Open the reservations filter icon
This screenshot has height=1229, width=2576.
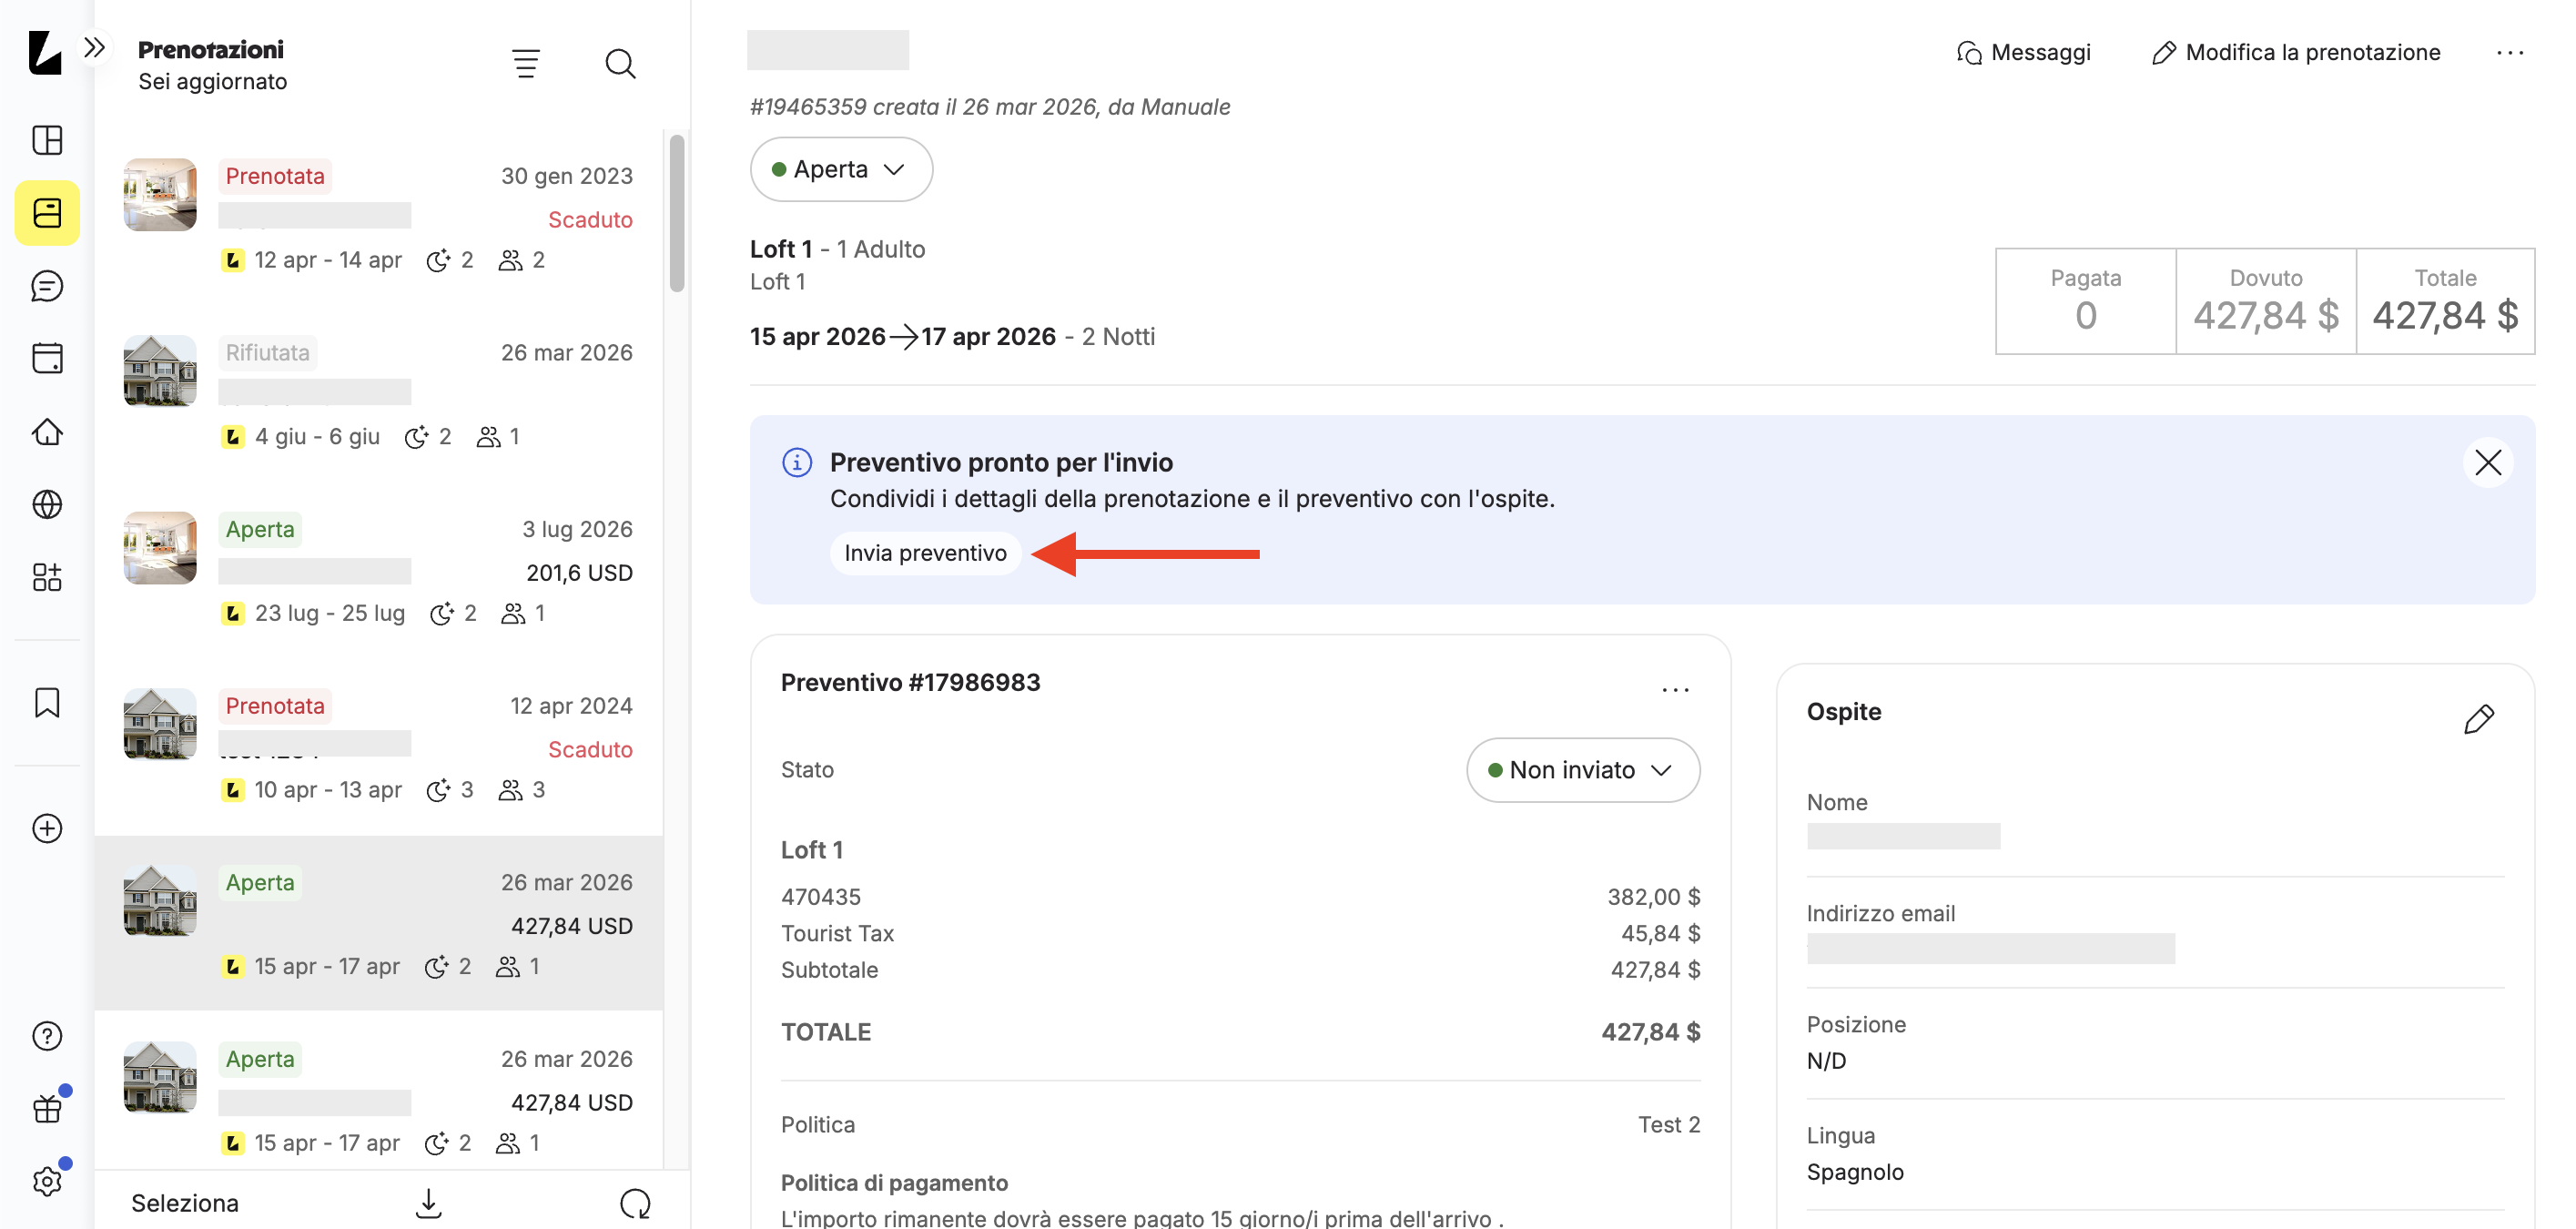click(x=526, y=64)
